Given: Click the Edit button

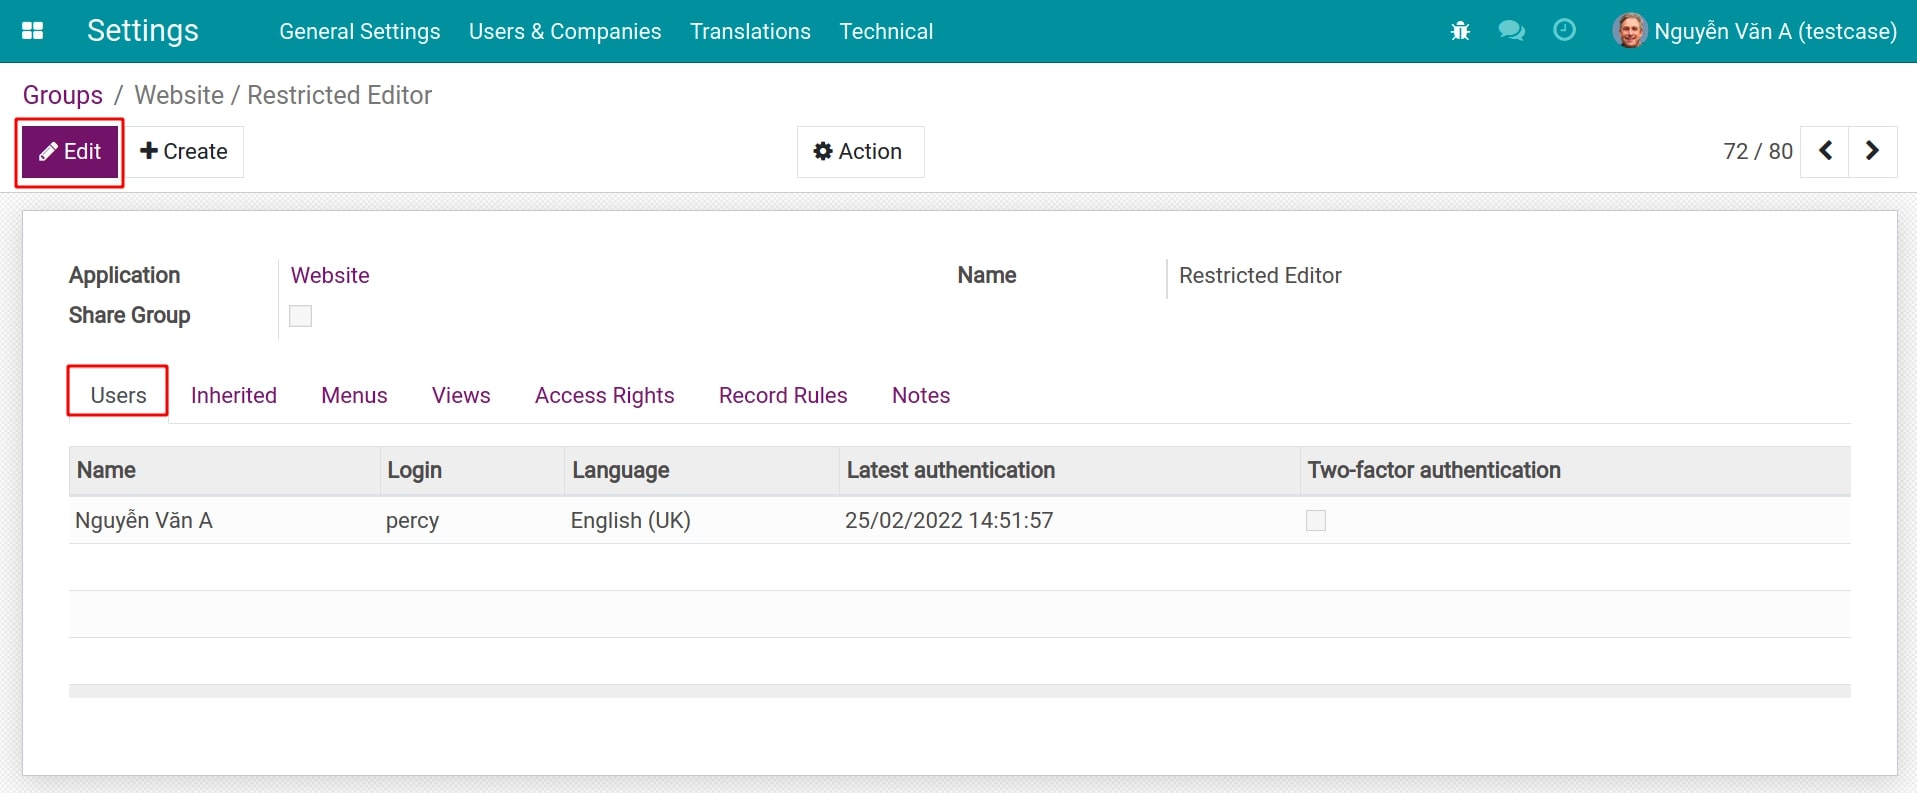Looking at the screenshot, I should pyautogui.click(x=70, y=152).
